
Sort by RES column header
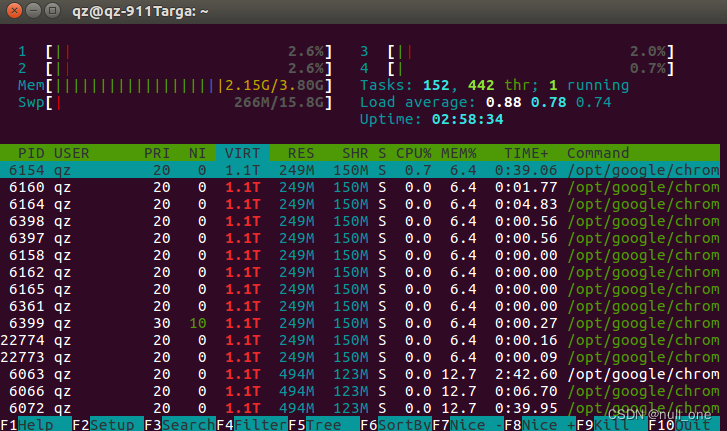[301, 153]
